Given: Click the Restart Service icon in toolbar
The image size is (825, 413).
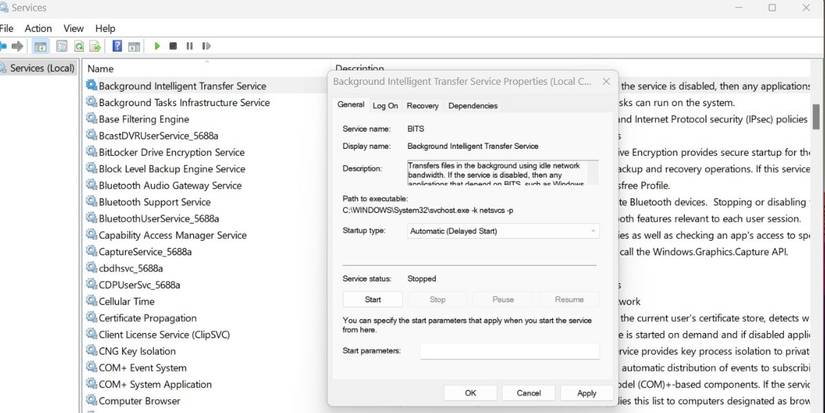Looking at the screenshot, I should [x=205, y=46].
